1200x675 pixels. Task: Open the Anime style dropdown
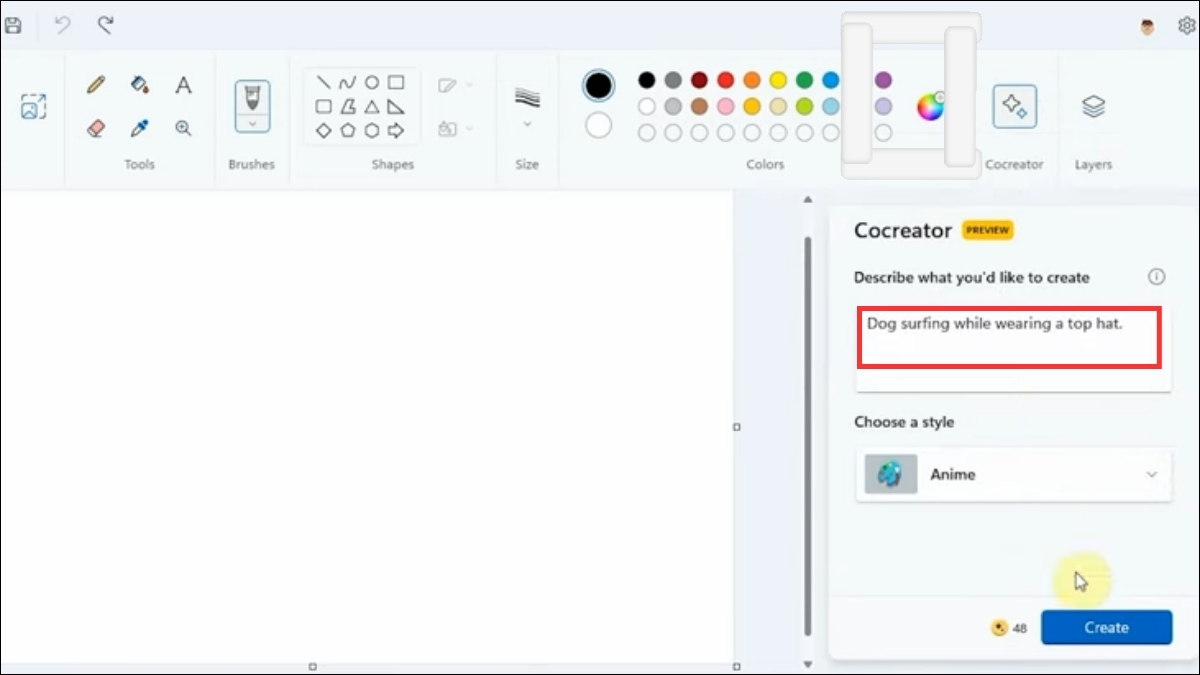1013,474
